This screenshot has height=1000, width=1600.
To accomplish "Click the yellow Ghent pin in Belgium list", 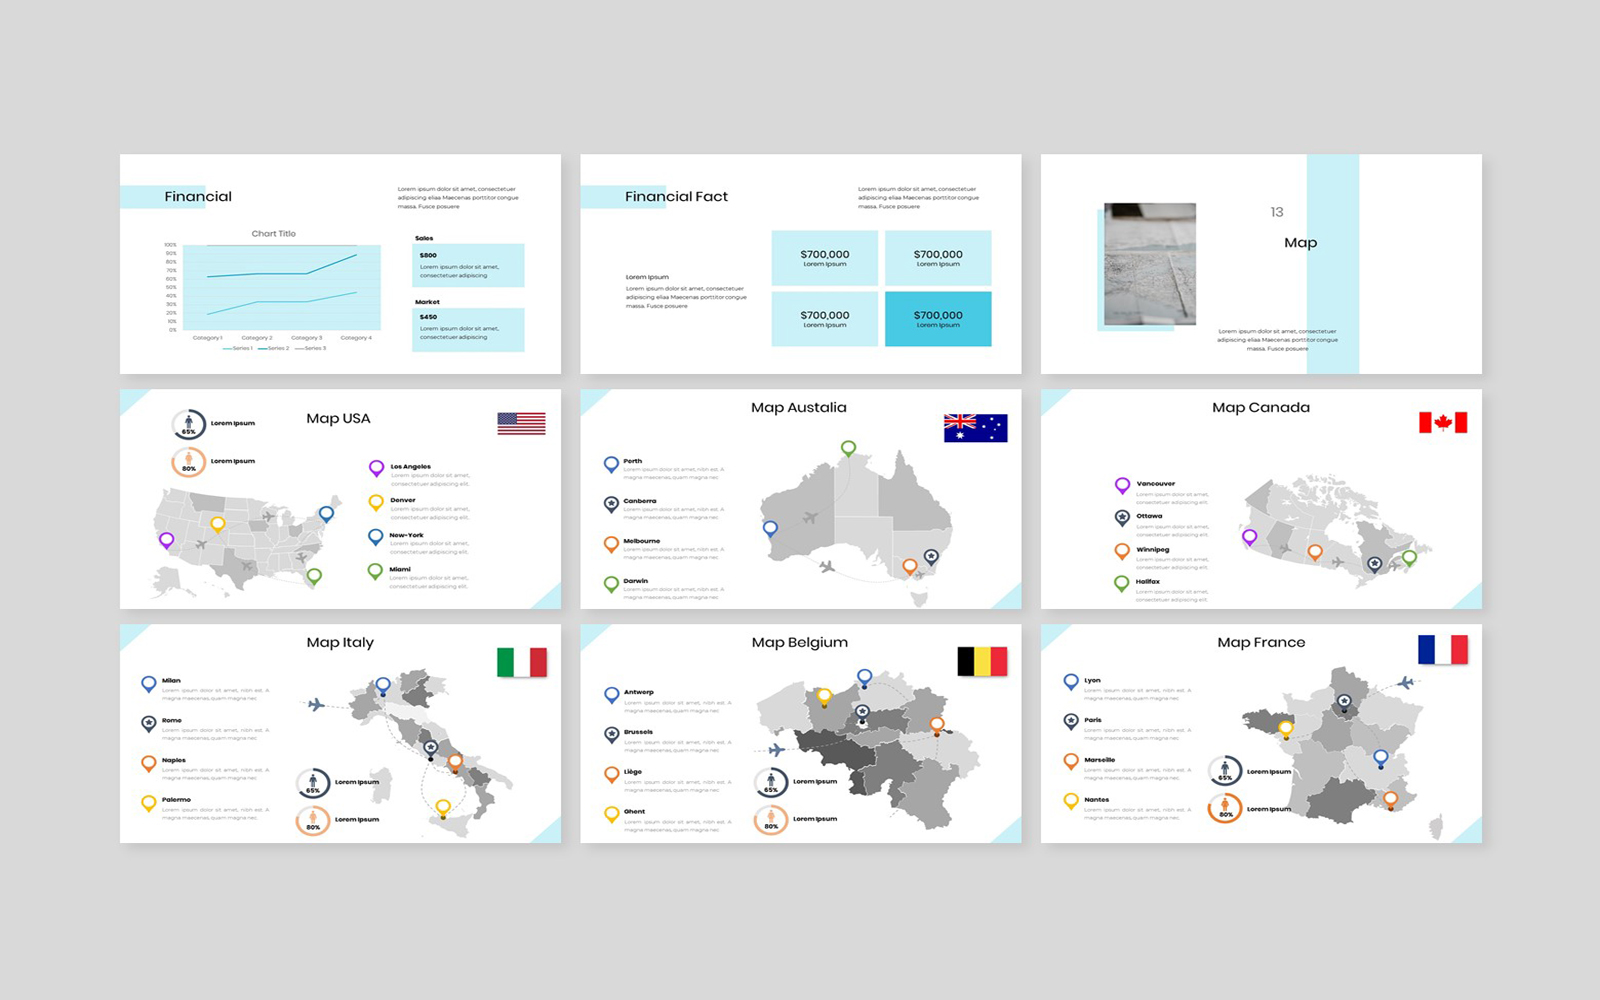I will 611,815.
